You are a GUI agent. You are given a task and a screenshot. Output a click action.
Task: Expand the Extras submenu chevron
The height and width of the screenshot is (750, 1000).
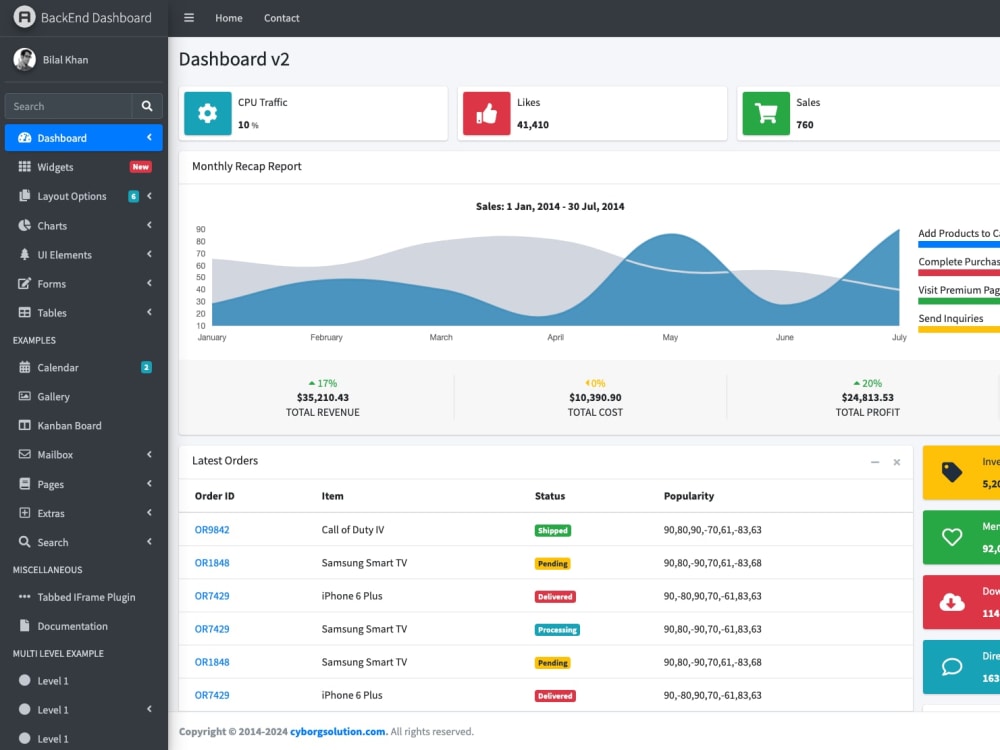click(149, 512)
